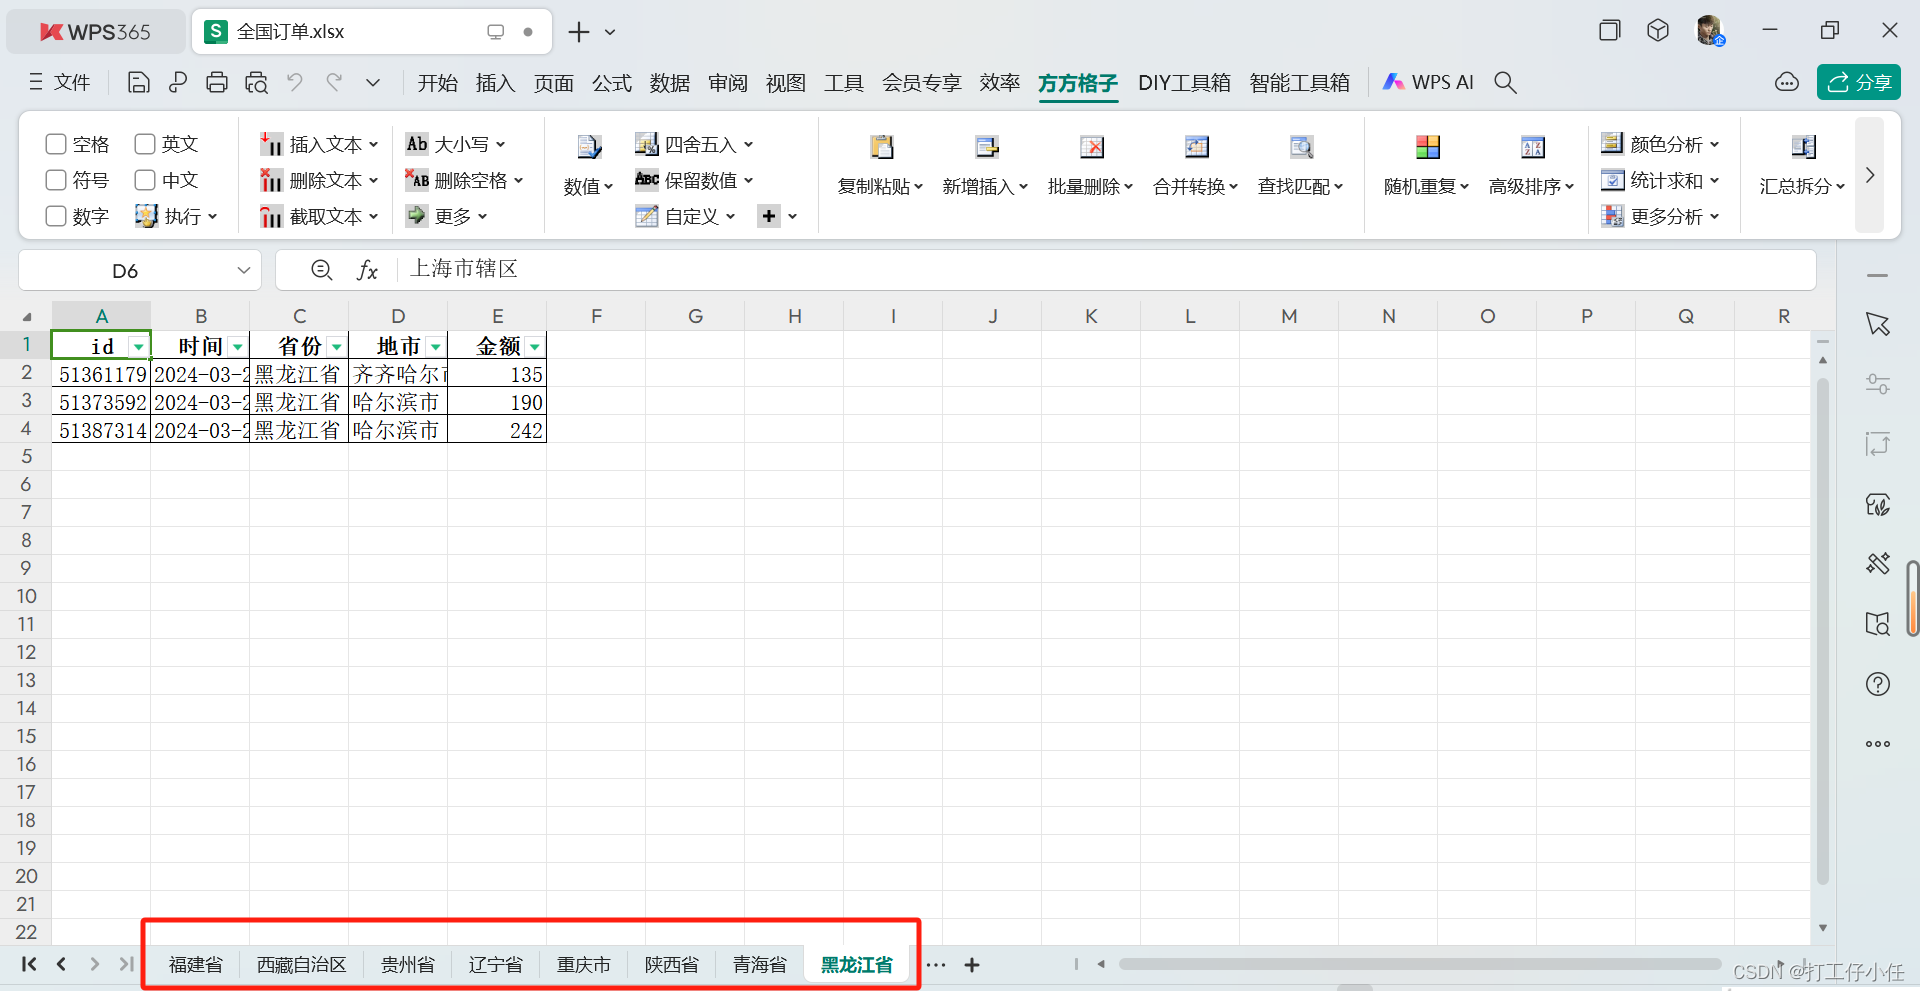Click the 数值 value icon
The height and width of the screenshot is (991, 1920).
click(x=589, y=147)
